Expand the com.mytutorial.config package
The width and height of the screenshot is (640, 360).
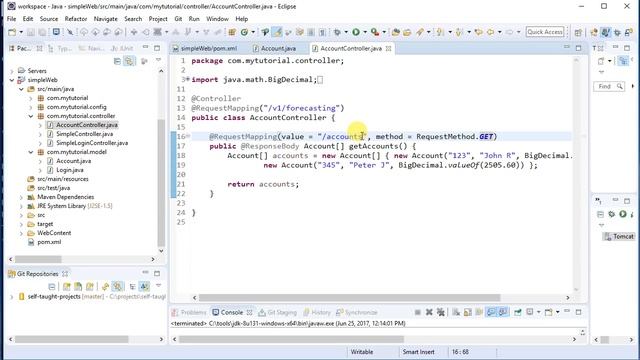click(x=31, y=107)
